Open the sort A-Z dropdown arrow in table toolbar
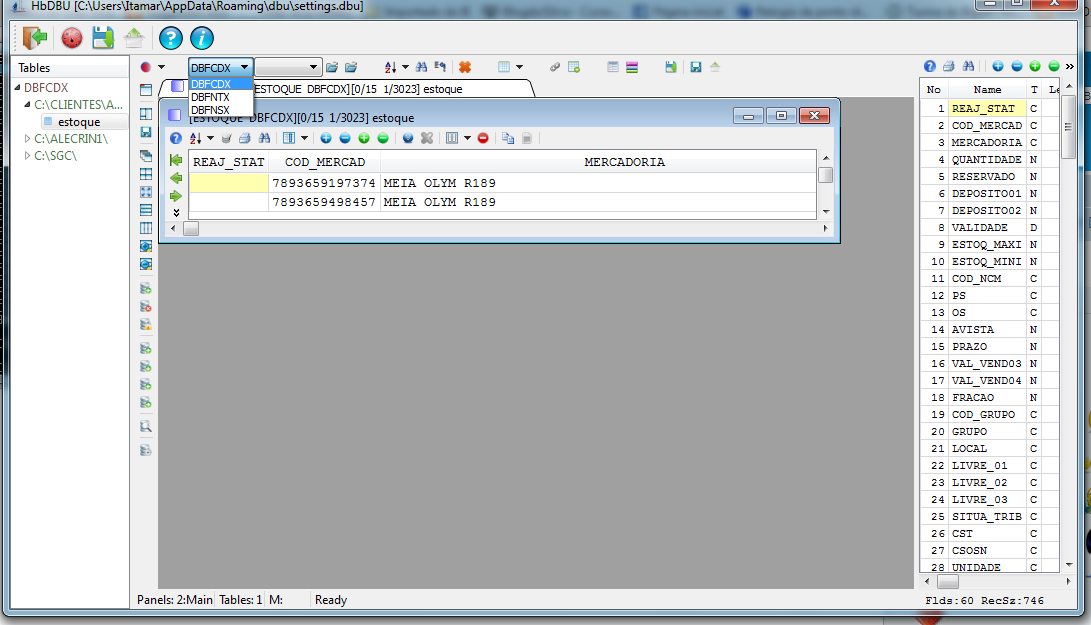 (x=405, y=67)
